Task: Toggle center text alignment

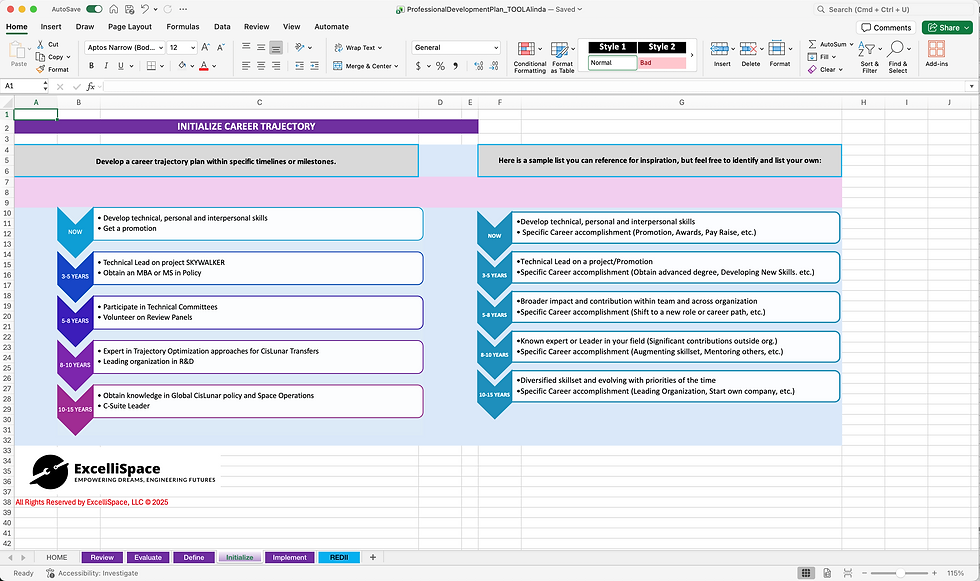Action: [x=260, y=65]
